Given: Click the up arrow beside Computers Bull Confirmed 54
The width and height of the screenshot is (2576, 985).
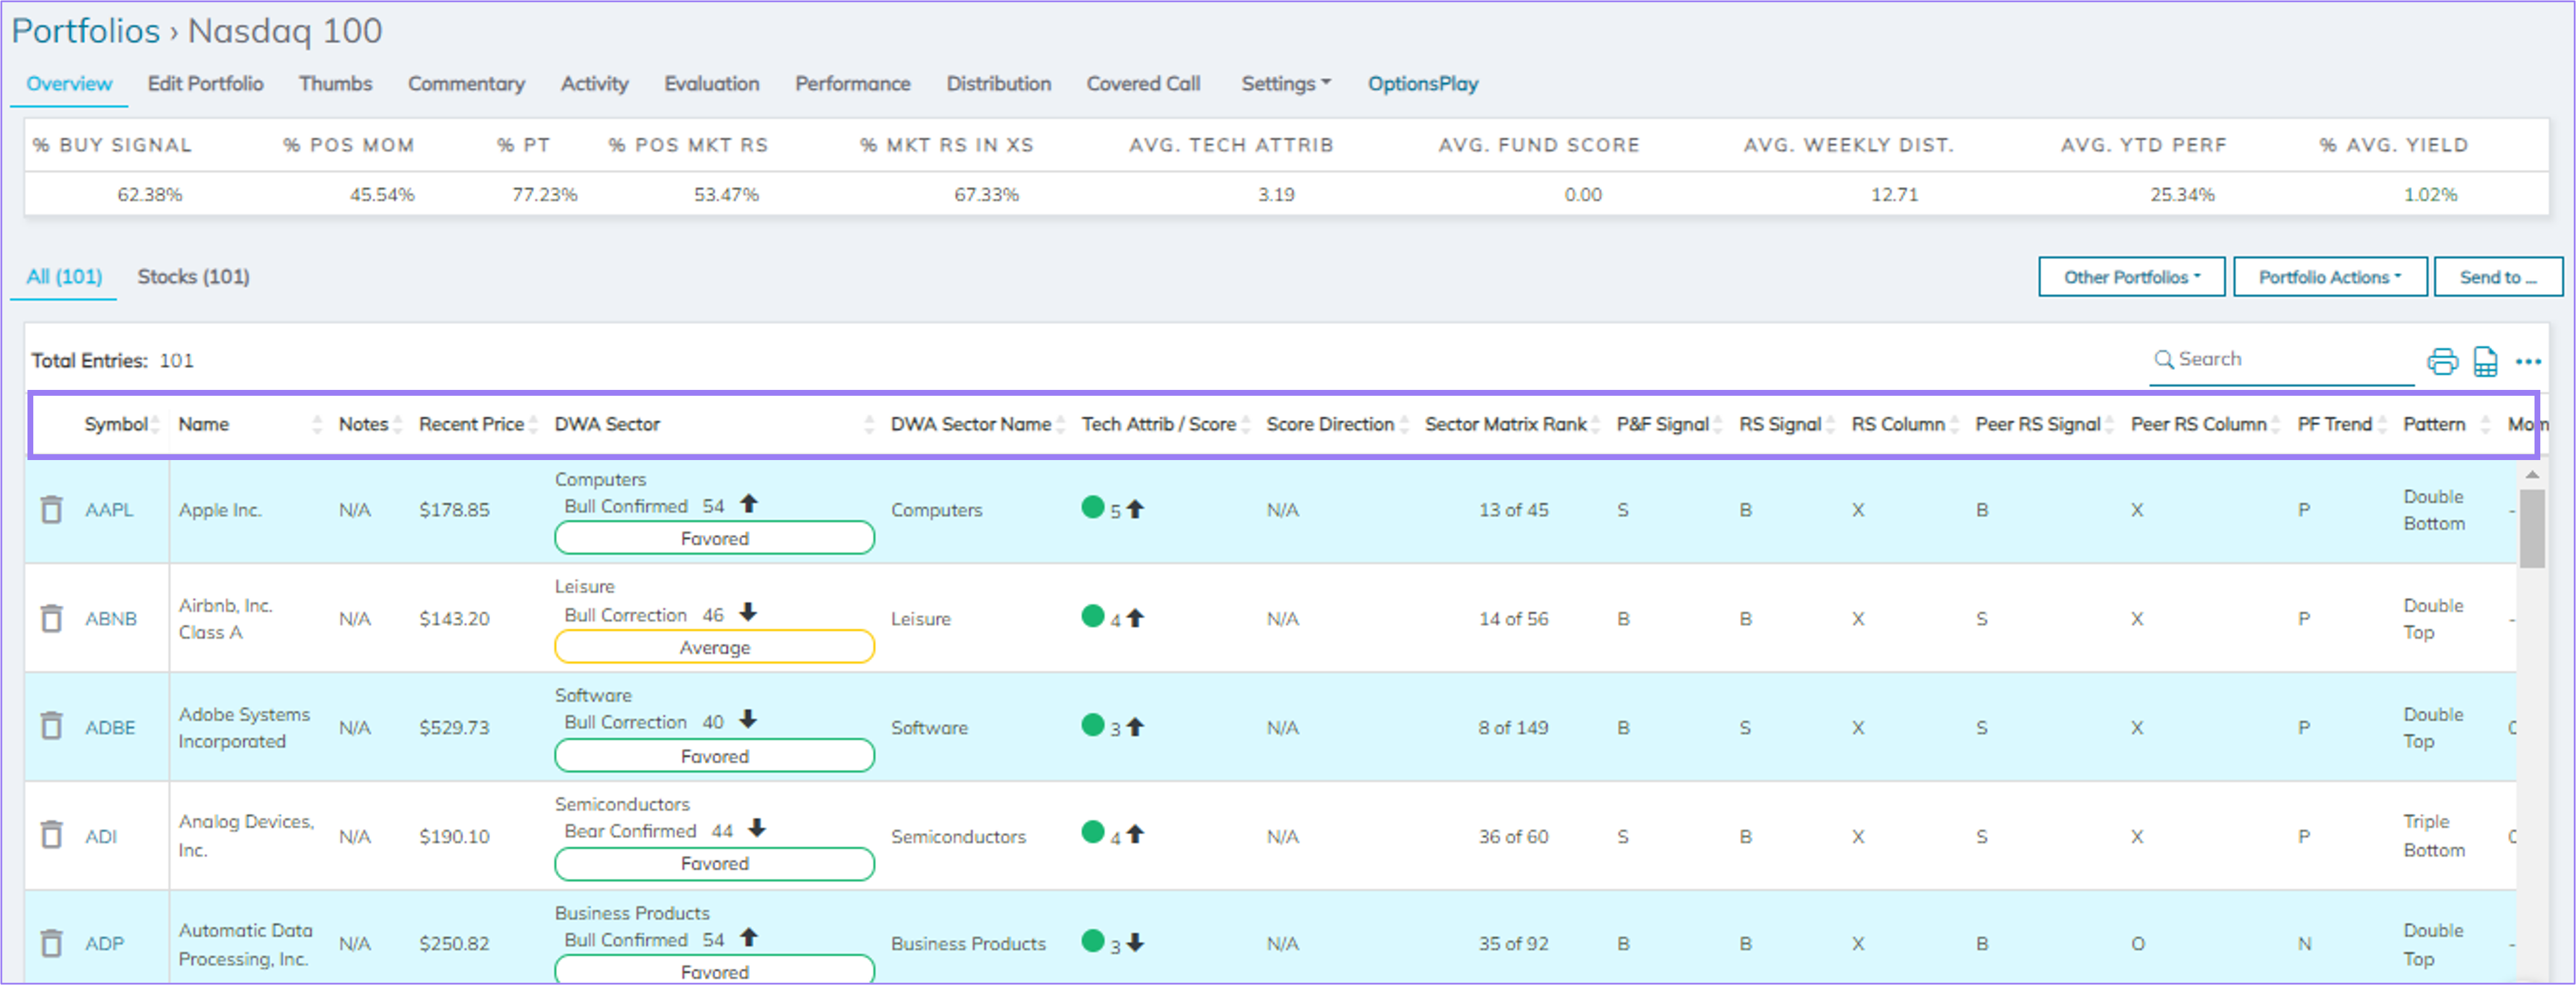Looking at the screenshot, I should pos(749,504).
